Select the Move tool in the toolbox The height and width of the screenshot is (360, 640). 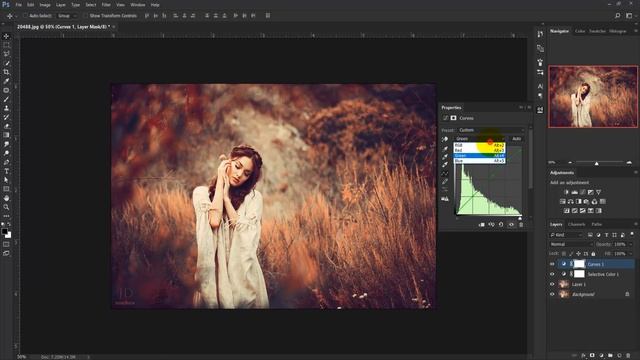(x=6, y=36)
